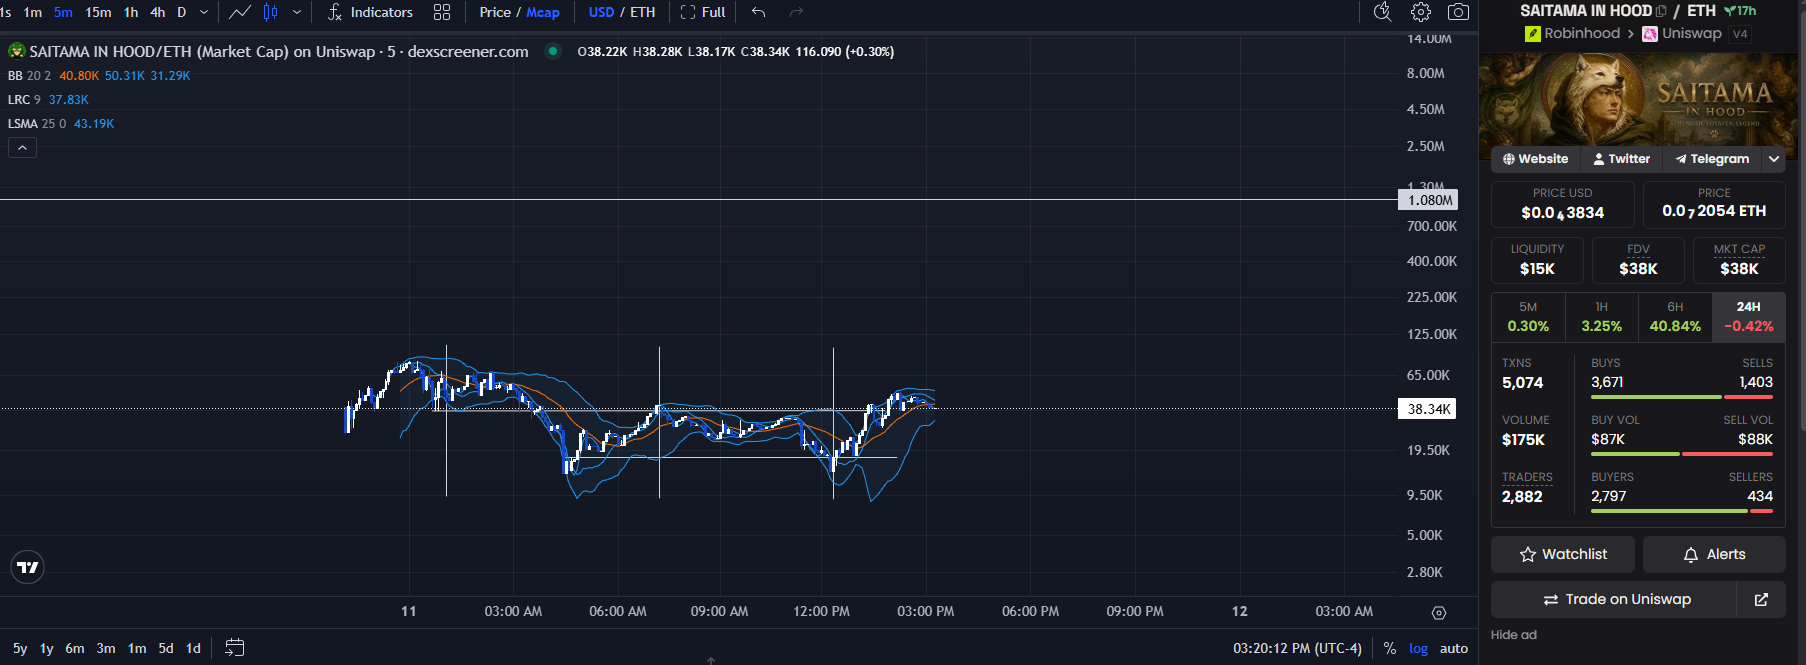Set range to 1d

[193, 648]
